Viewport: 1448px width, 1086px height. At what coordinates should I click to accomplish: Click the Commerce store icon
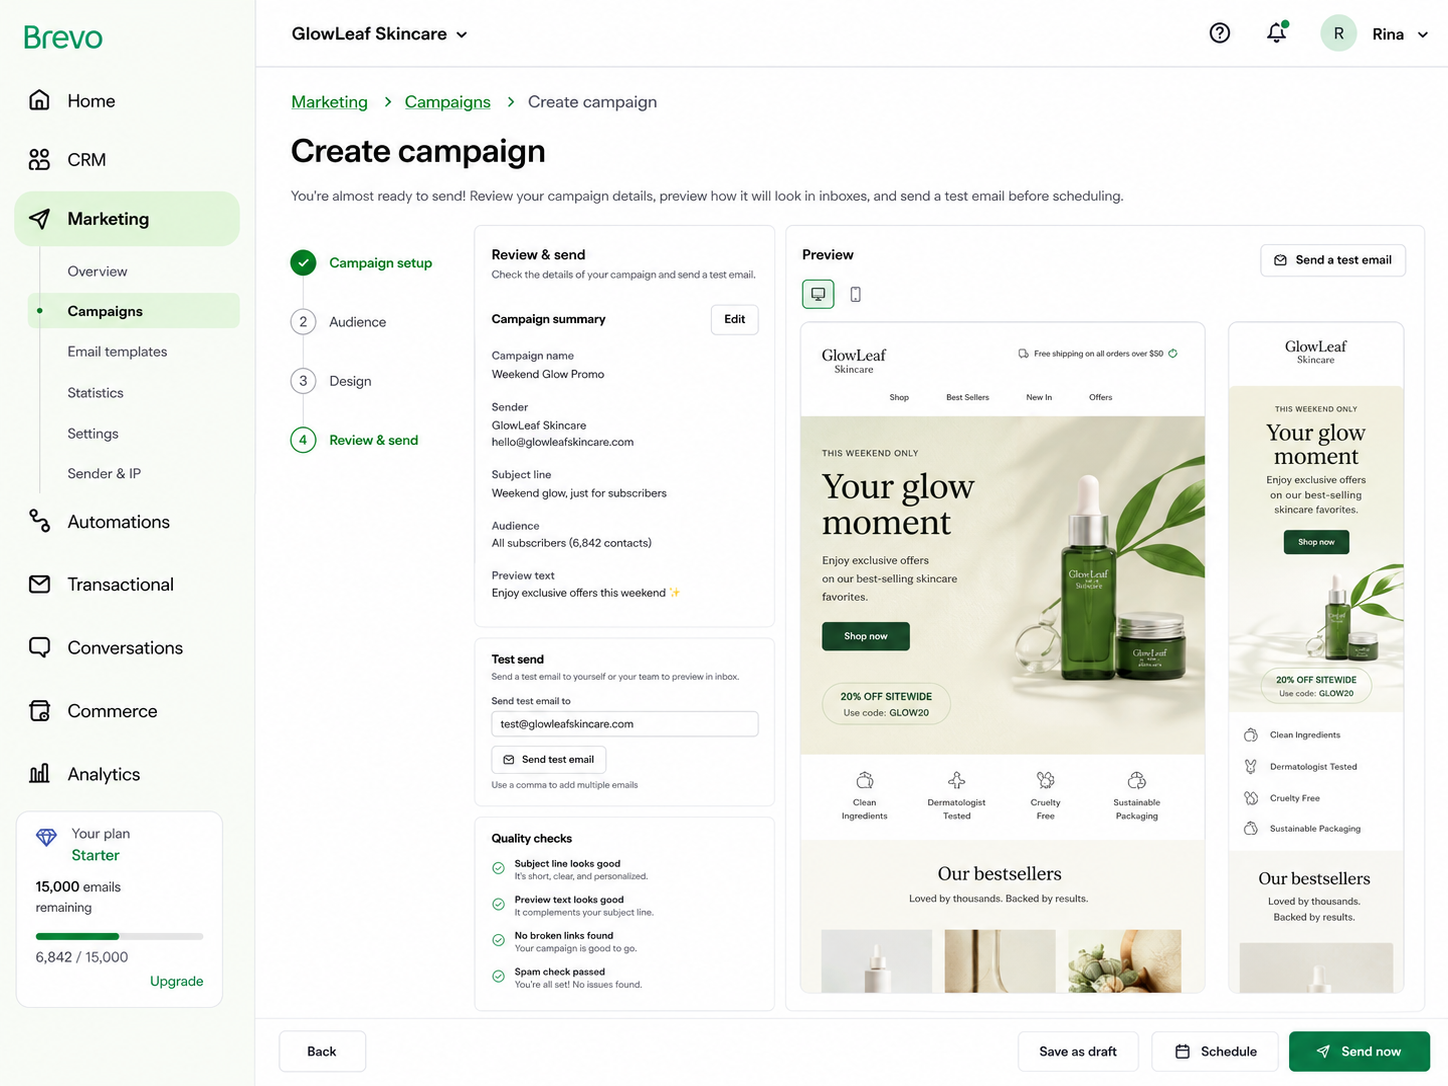tap(39, 711)
